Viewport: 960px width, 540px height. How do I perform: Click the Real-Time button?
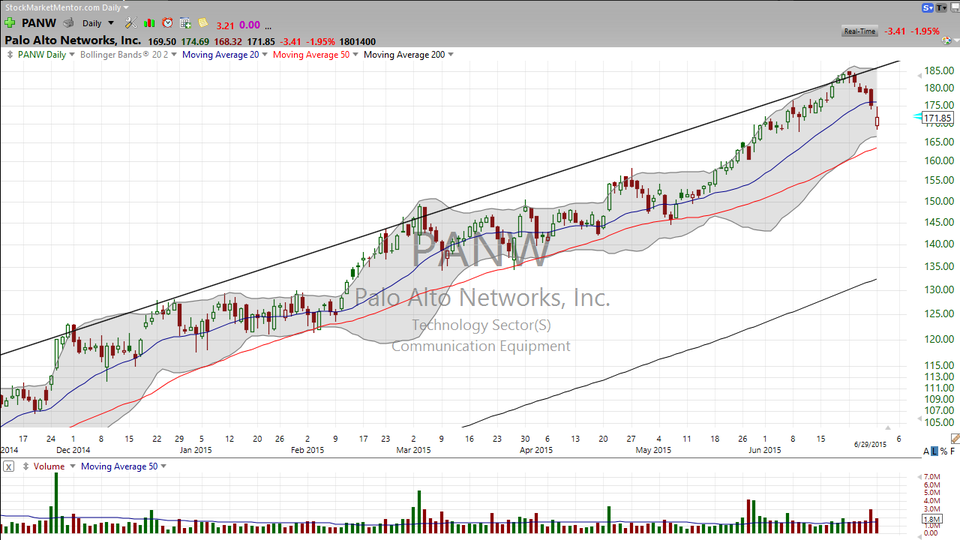860,31
